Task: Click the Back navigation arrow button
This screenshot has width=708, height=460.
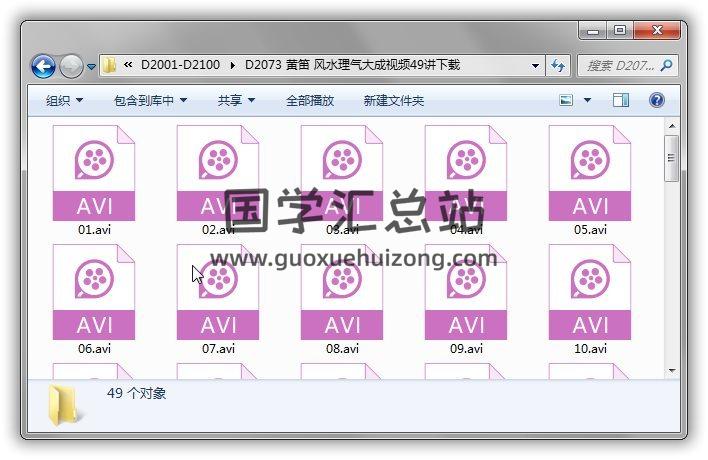Action: pos(43,66)
